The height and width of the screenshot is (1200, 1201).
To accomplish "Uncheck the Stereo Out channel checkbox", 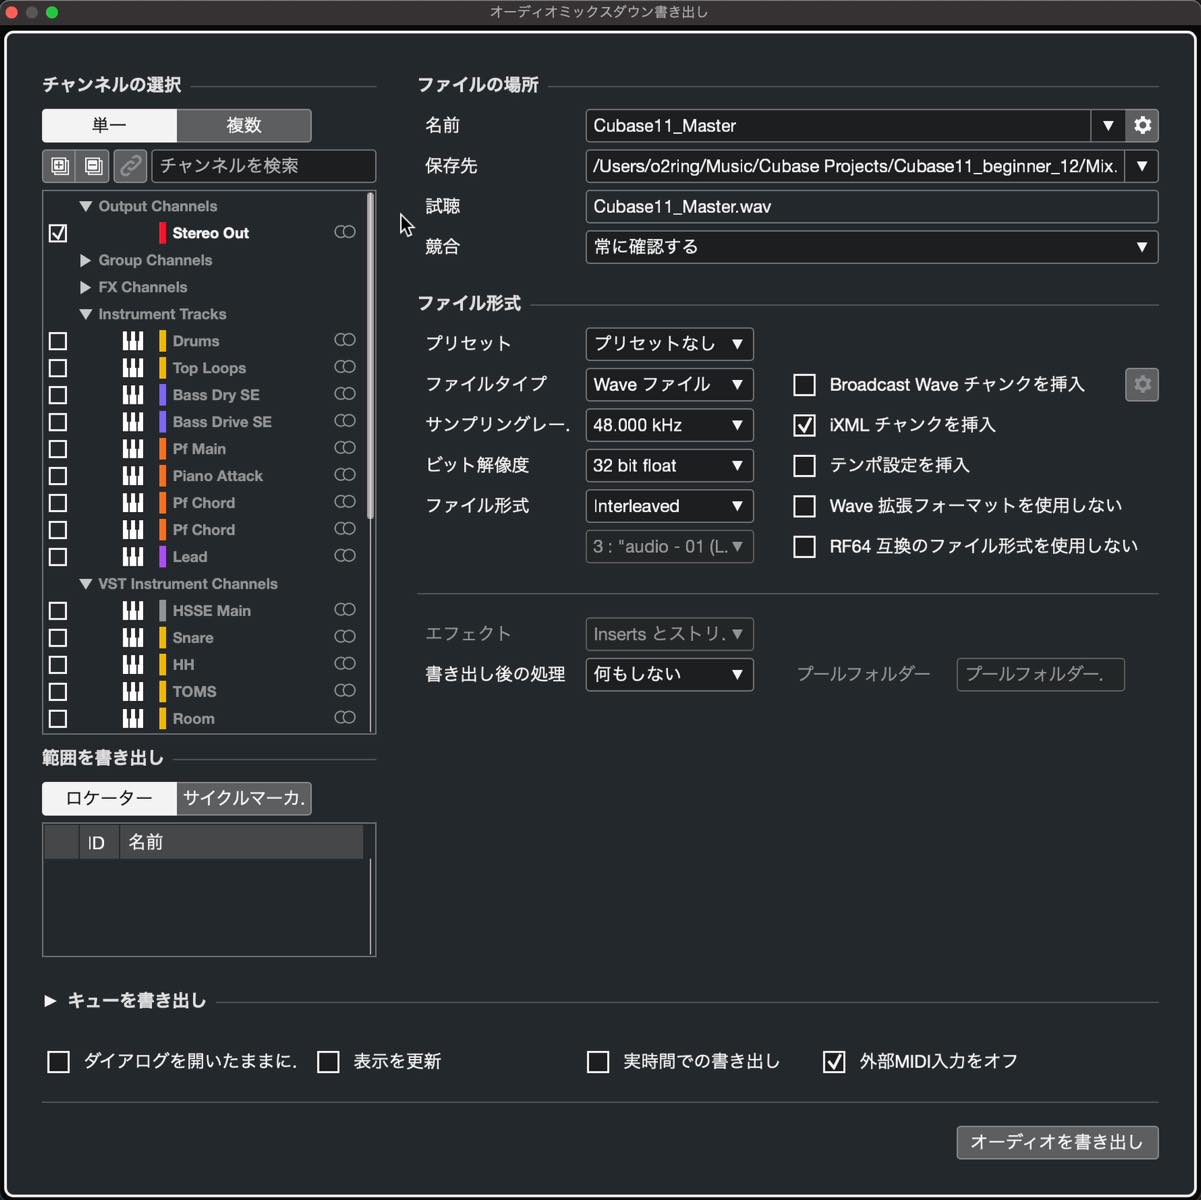I will point(58,233).
